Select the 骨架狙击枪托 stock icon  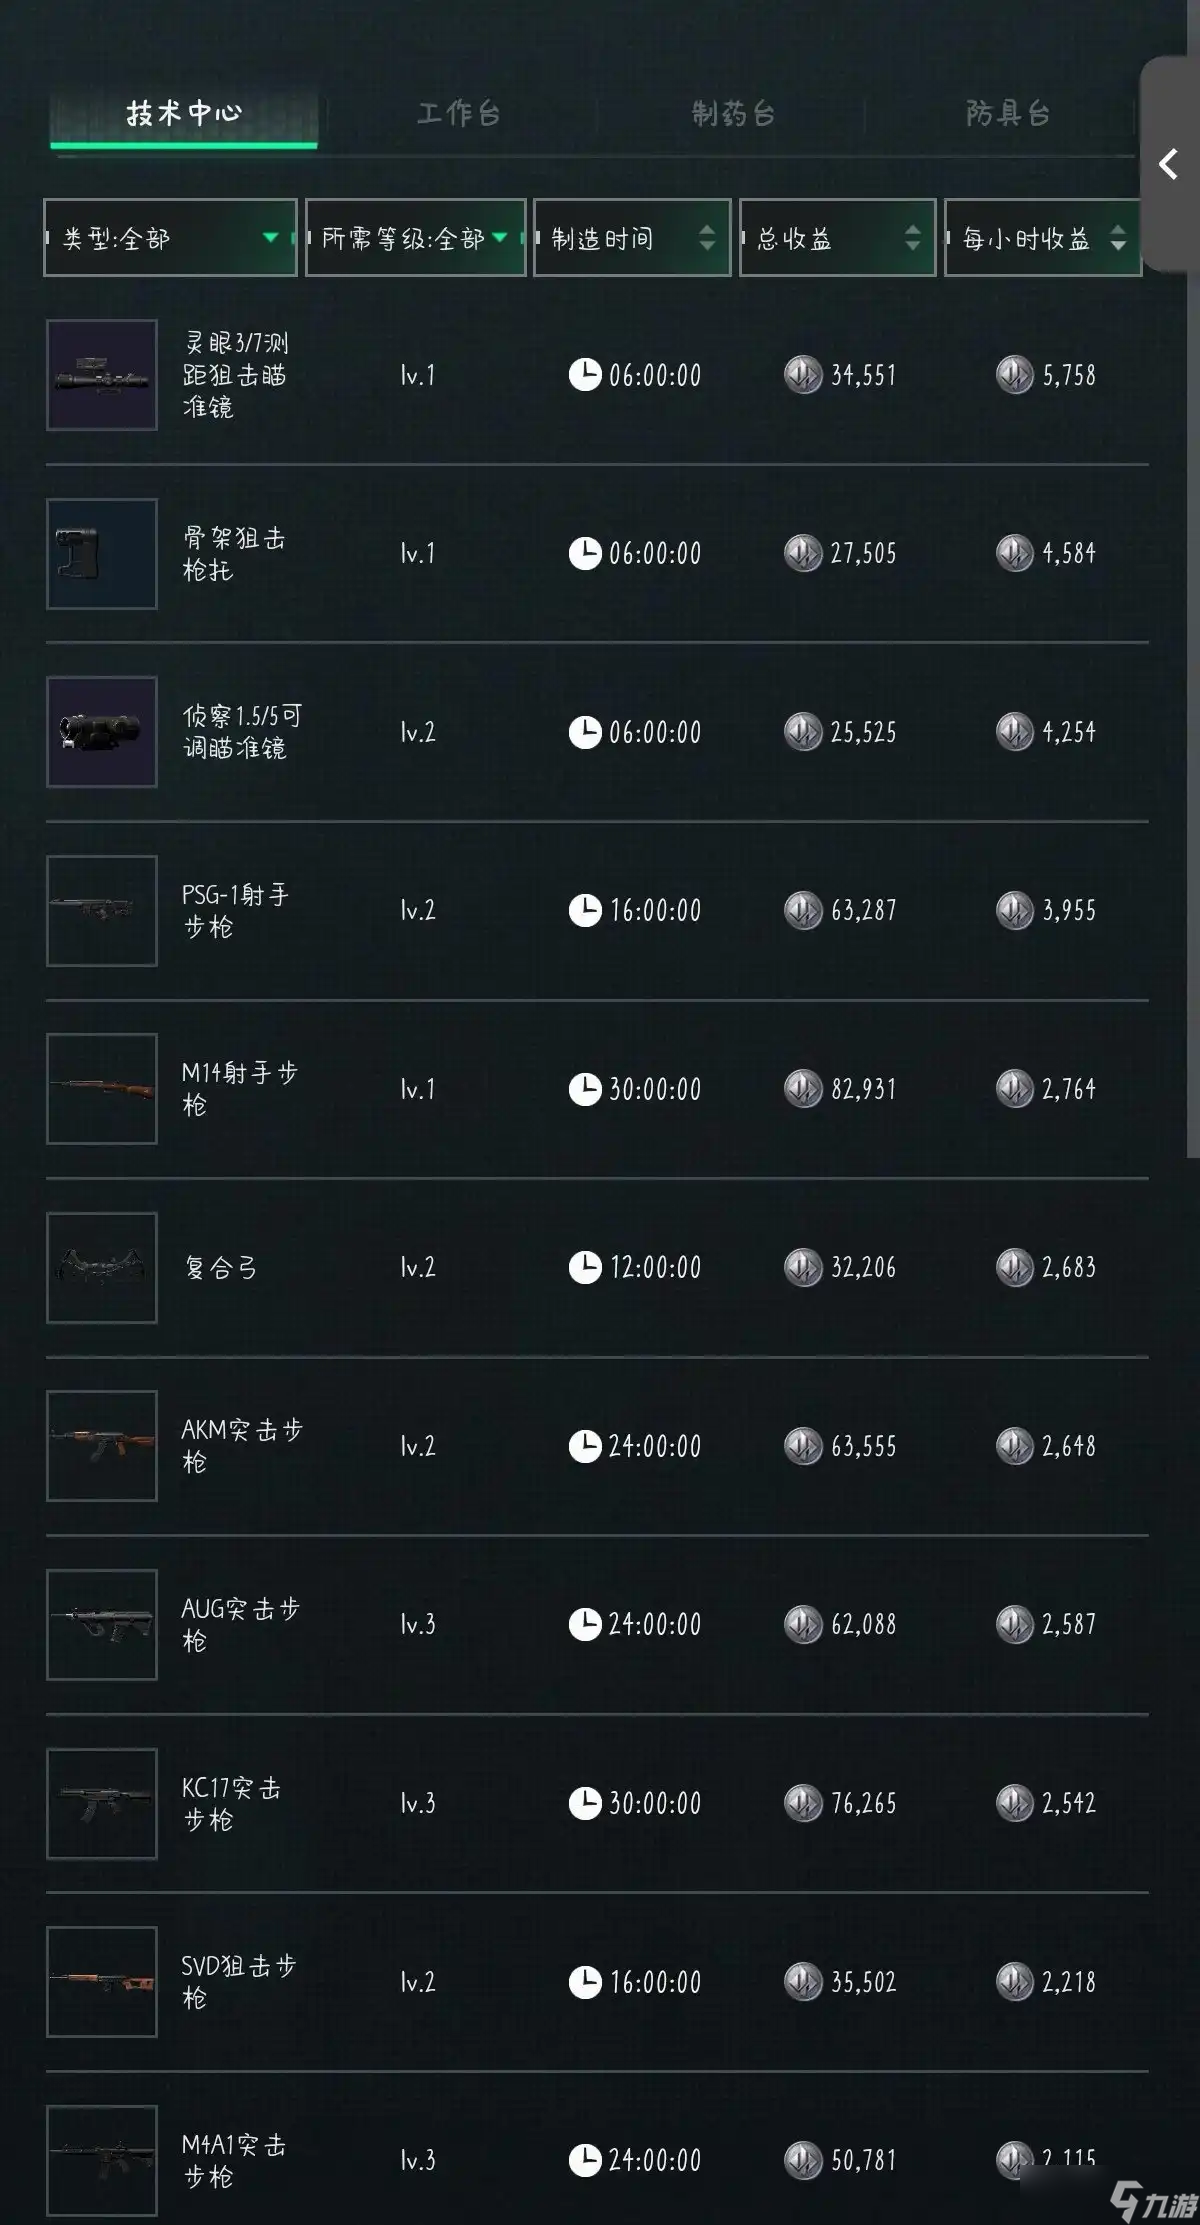tap(102, 553)
